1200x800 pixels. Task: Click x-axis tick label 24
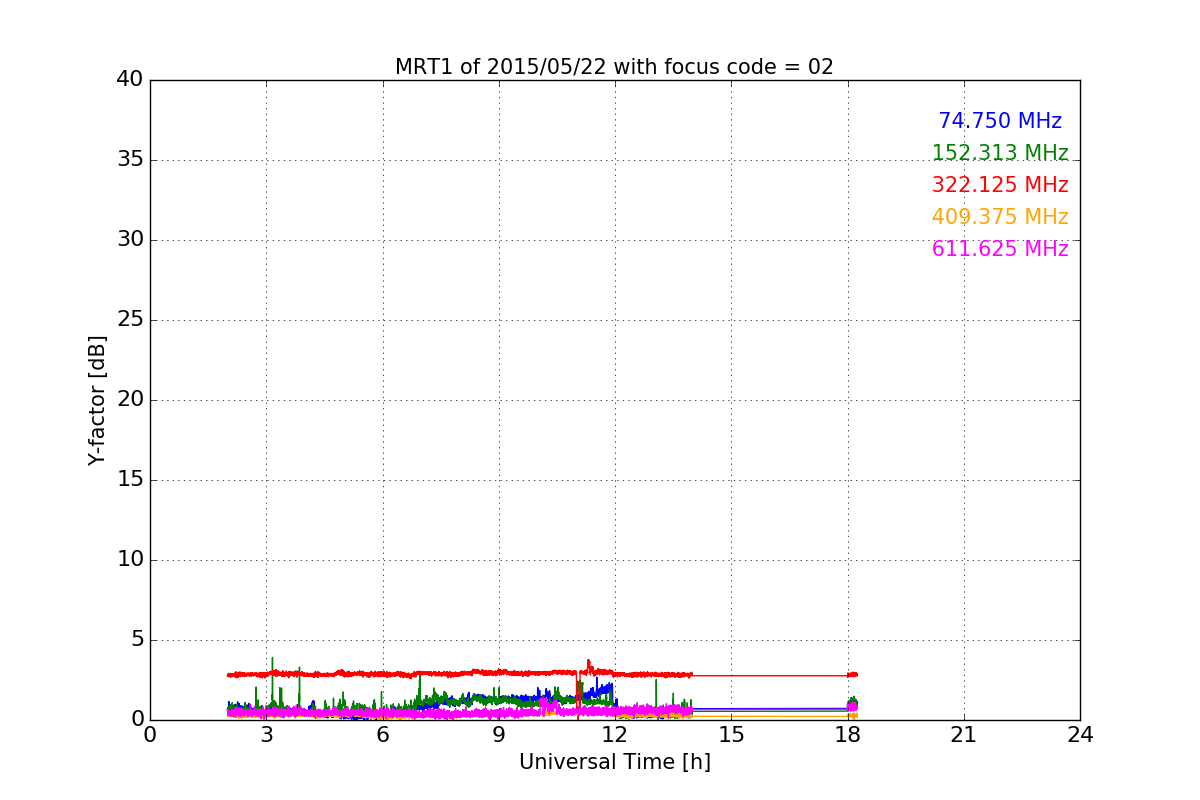point(1080,735)
